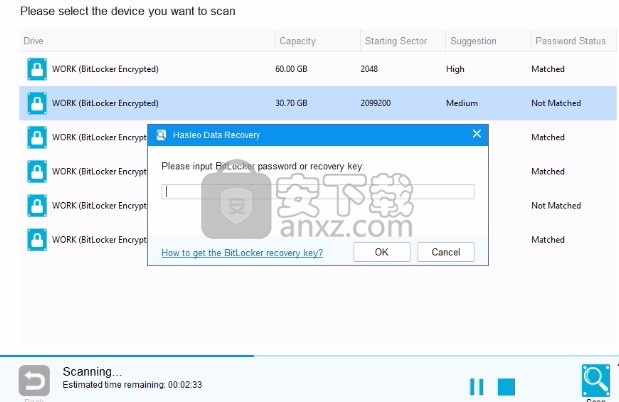Select the WORK drive with 60.00 GB capacity
The image size is (619, 402).
pos(318,69)
